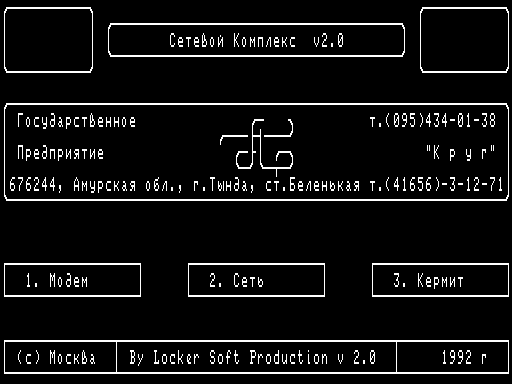Click the Предприятие text line
512x384 pixels.
[60, 153]
